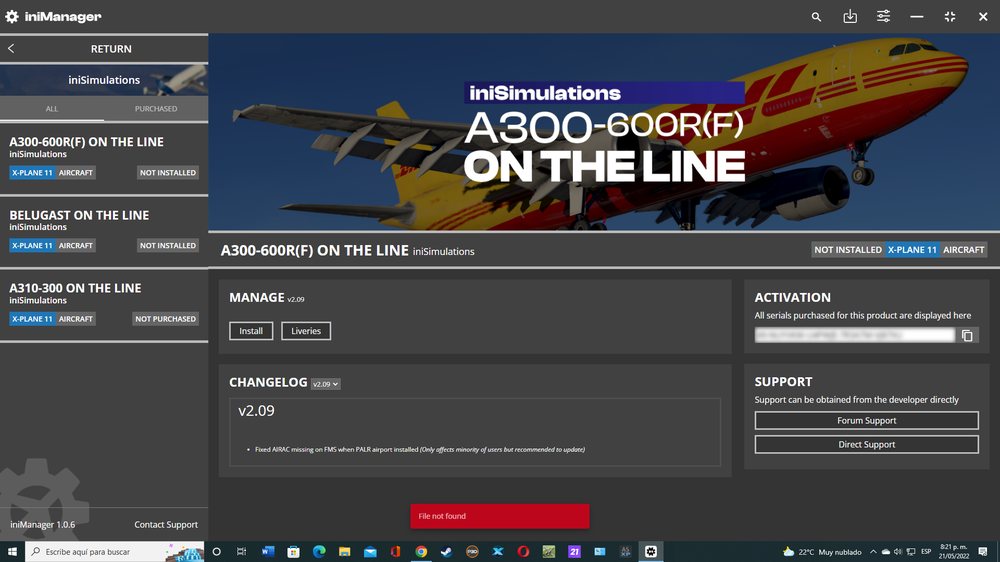Screen dimensions: 1000x562
Task: Launch Steam from the taskbar
Action: click(x=447, y=551)
